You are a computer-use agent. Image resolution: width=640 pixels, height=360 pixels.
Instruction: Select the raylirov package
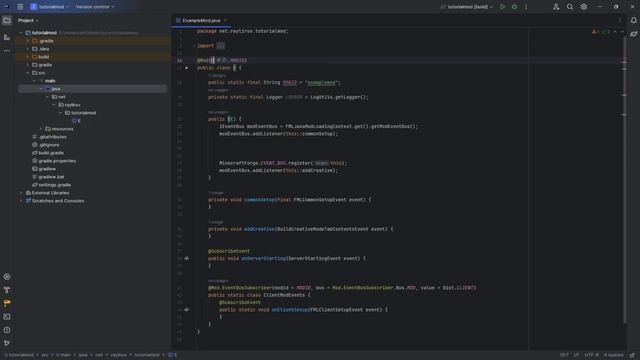point(72,105)
